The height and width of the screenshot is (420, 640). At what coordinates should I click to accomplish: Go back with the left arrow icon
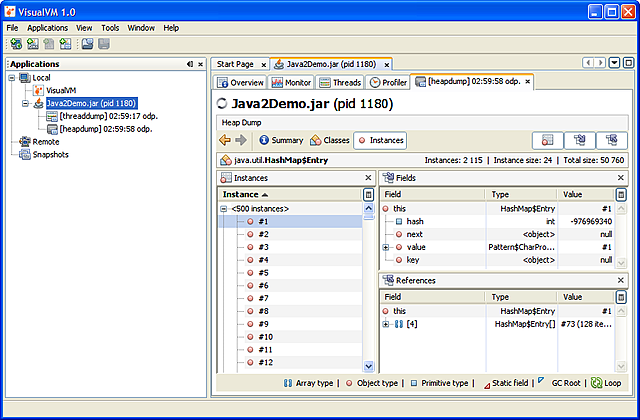224,140
